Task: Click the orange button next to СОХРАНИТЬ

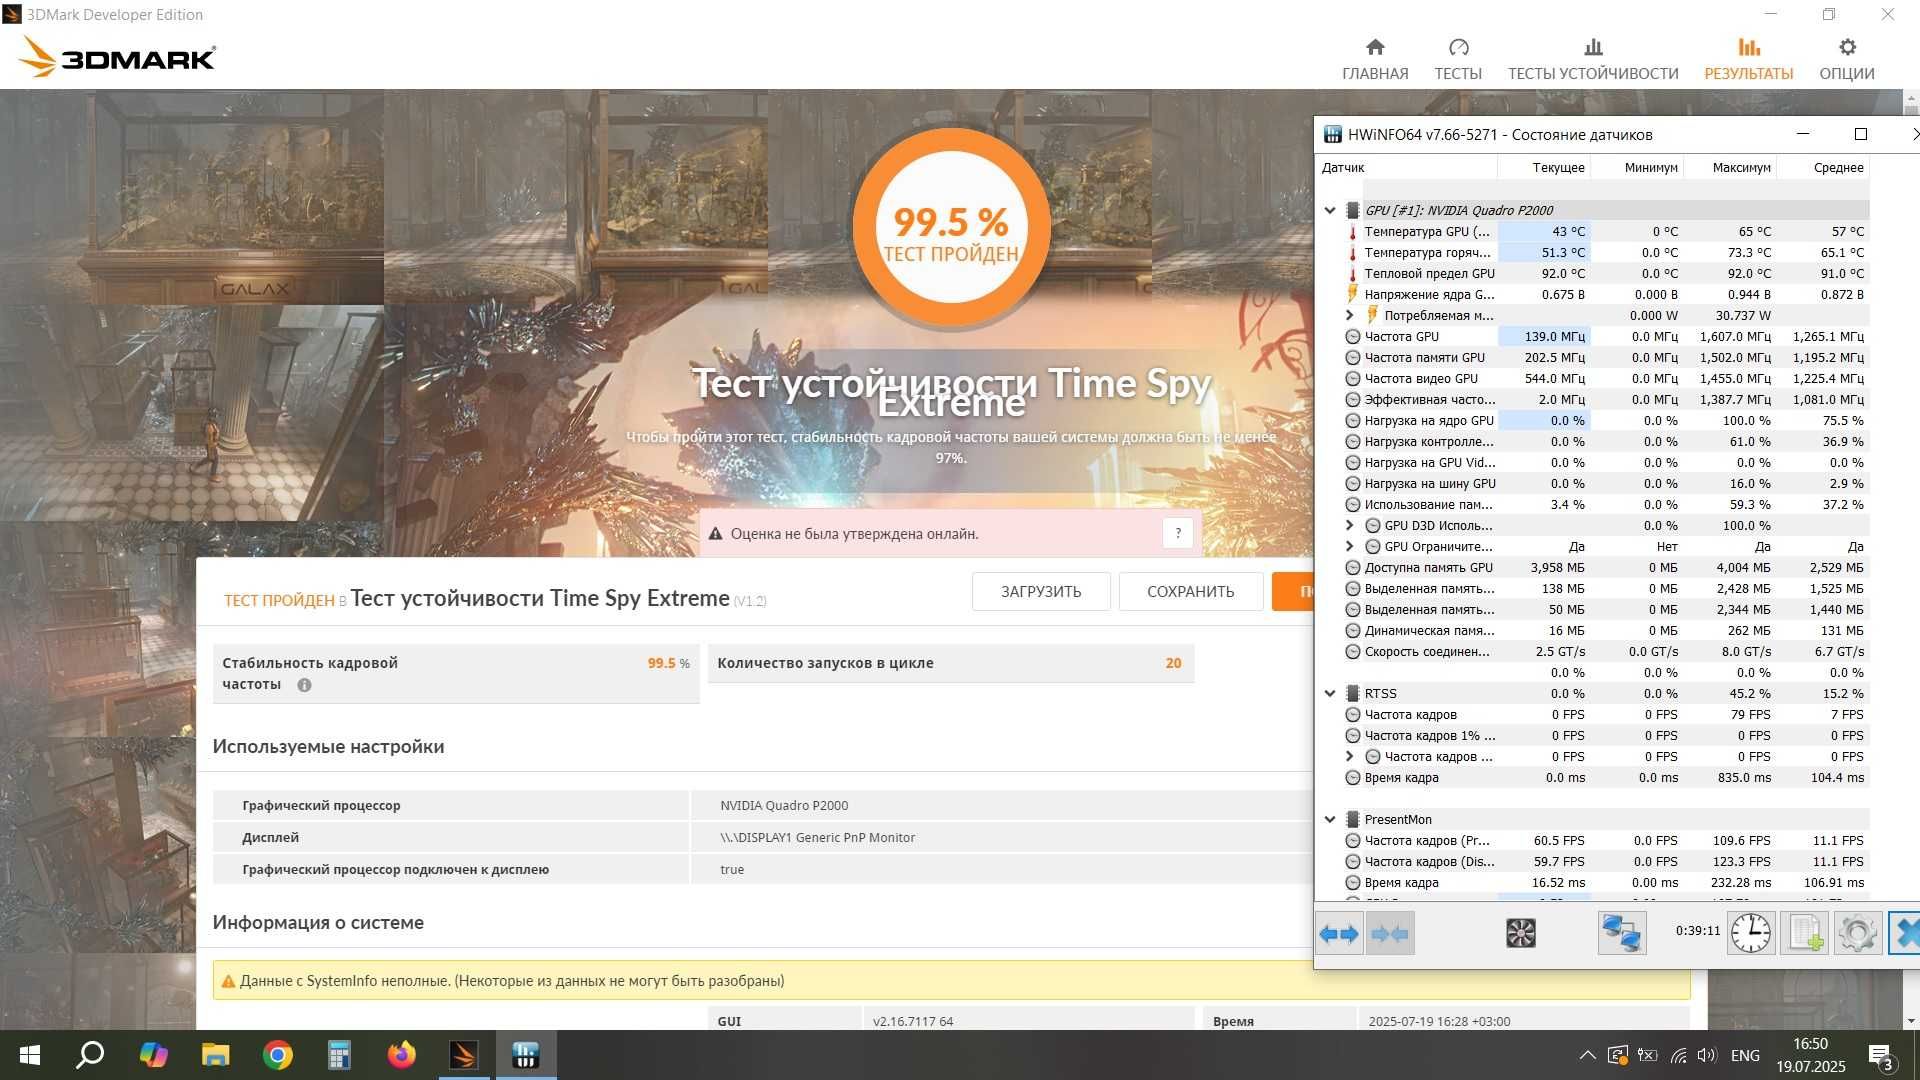Action: (x=1293, y=591)
